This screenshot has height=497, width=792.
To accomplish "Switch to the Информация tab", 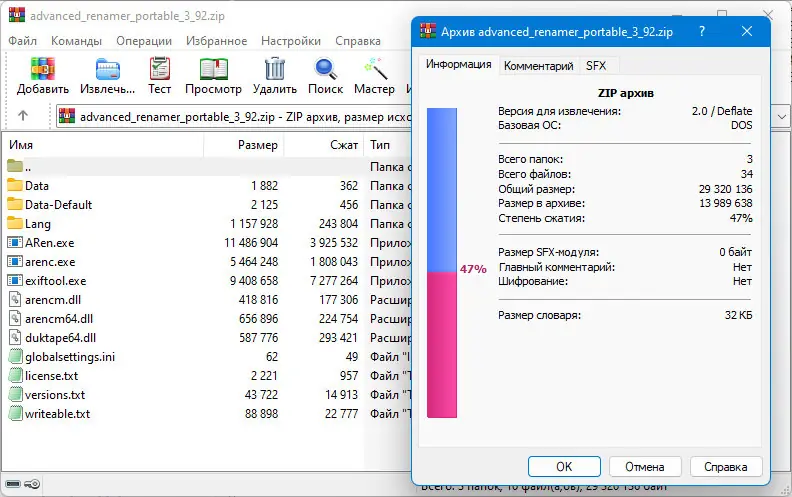I will coord(459,65).
